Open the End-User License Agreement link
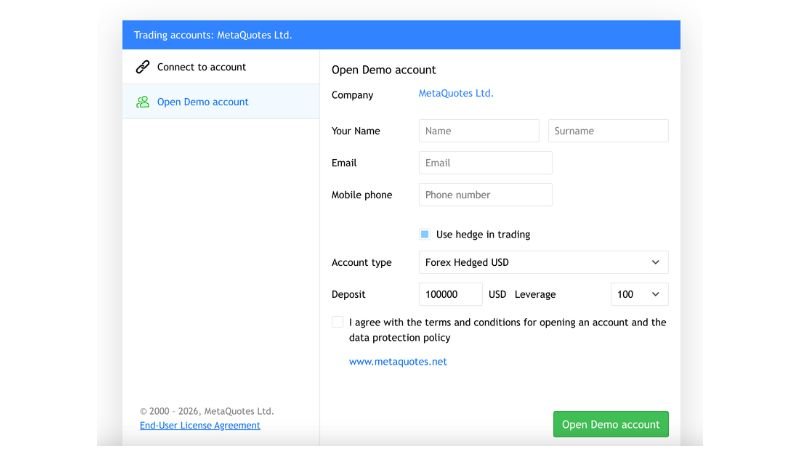This screenshot has height=450, width=800. (200, 426)
